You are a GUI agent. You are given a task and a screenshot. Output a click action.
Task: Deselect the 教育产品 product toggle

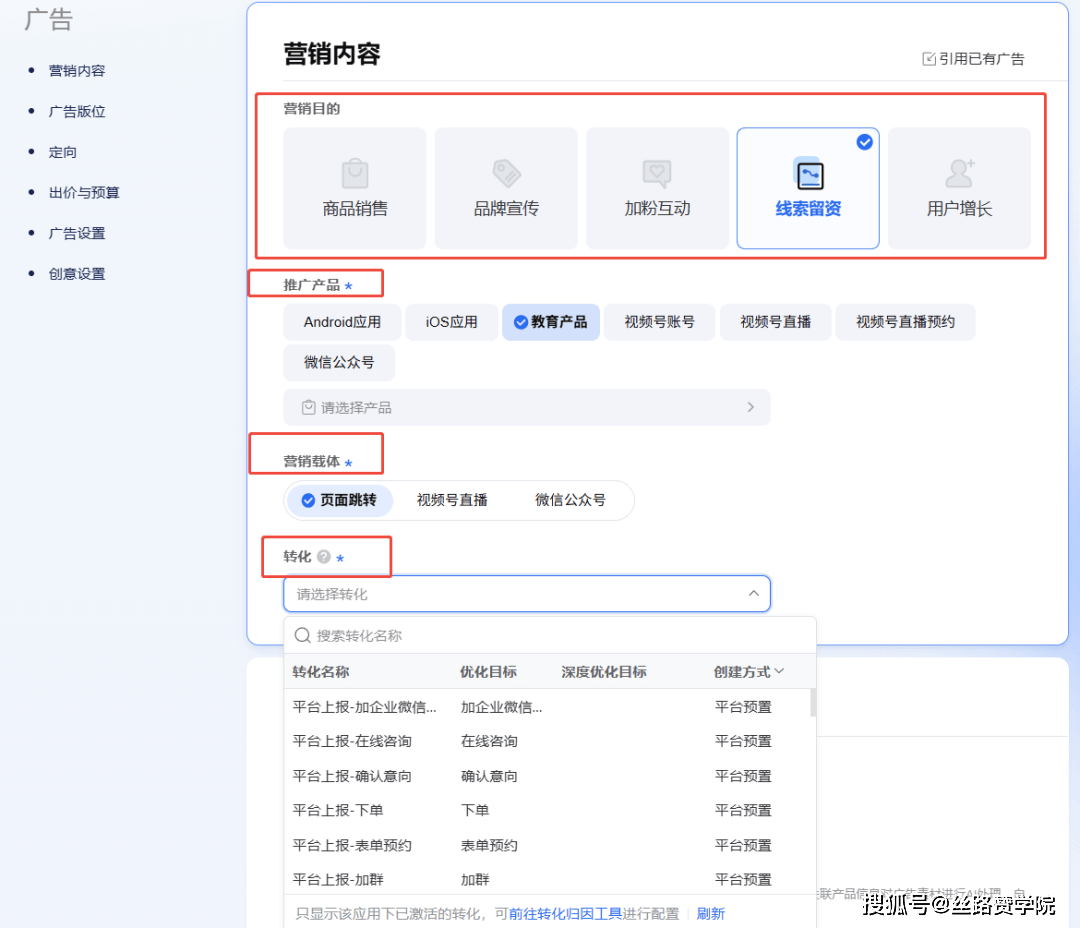click(550, 322)
